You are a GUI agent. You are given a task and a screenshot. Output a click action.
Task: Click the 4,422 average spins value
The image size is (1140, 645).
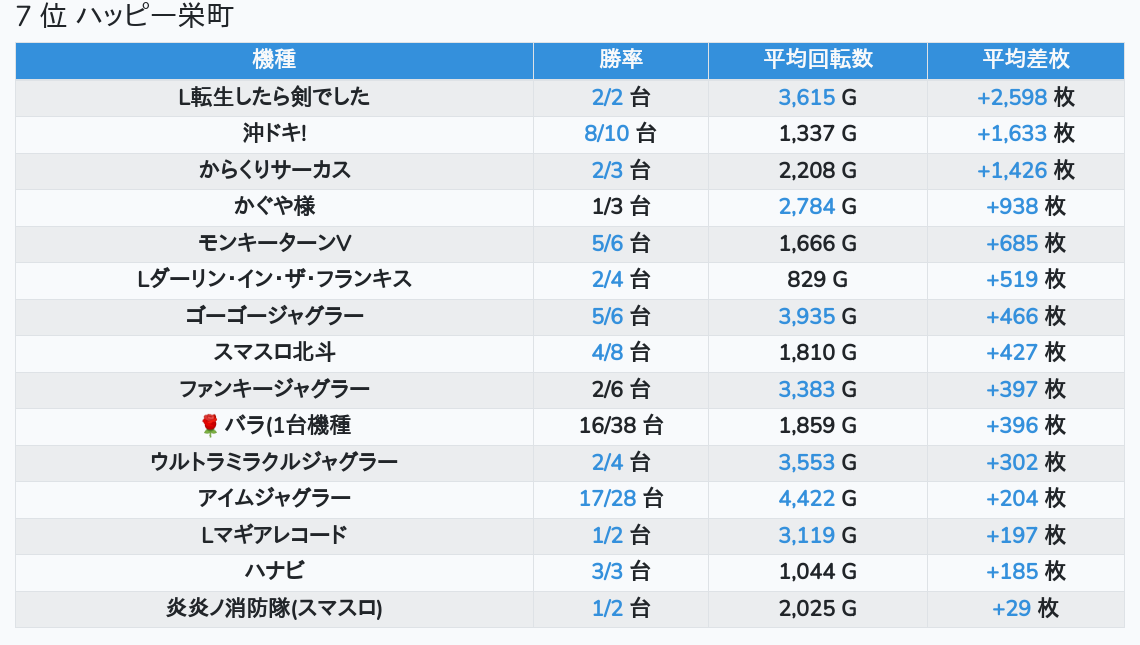pyautogui.click(x=806, y=499)
